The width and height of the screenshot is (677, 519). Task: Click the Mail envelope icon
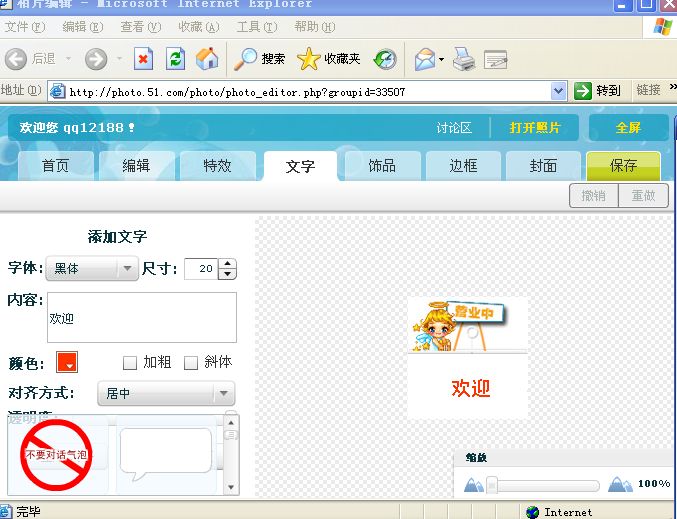(425, 59)
